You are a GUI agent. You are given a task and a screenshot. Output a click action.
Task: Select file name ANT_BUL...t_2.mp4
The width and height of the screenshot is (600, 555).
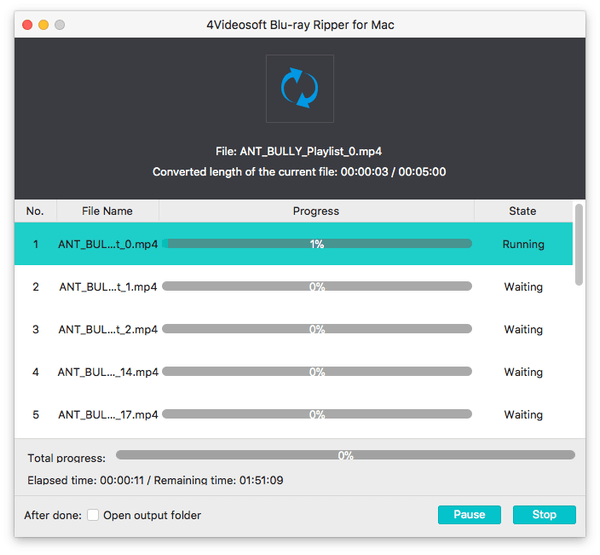(x=108, y=329)
